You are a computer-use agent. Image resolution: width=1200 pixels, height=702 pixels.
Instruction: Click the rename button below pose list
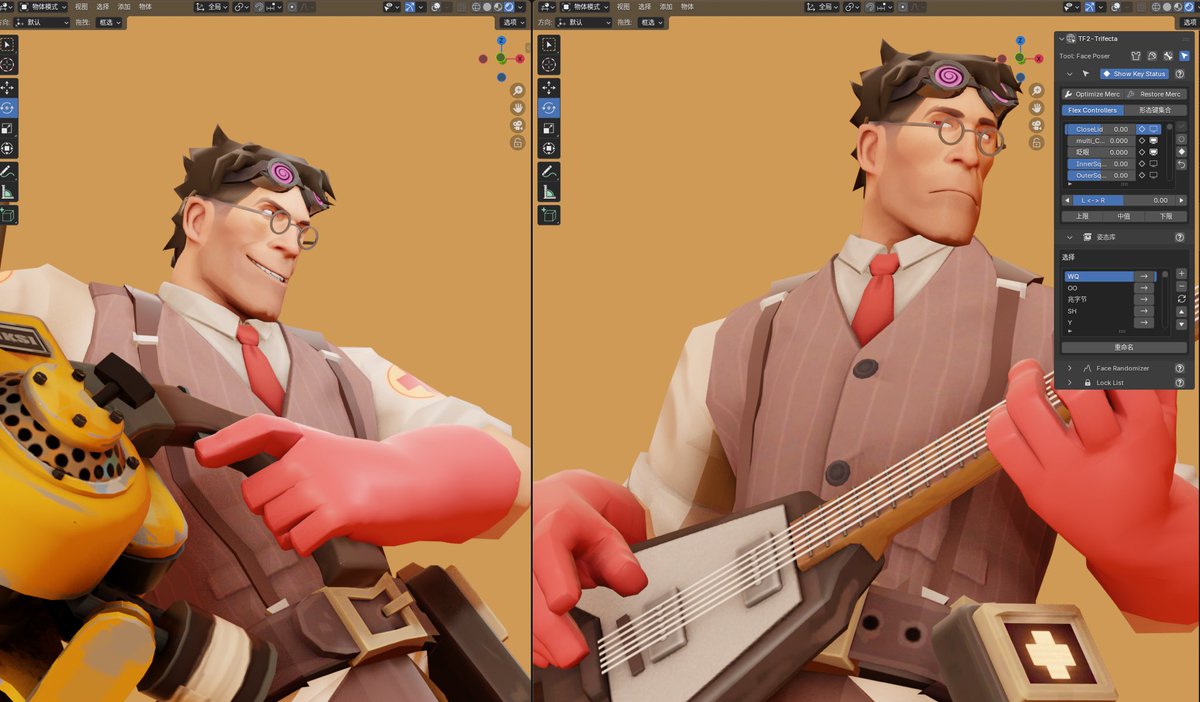(x=1124, y=347)
